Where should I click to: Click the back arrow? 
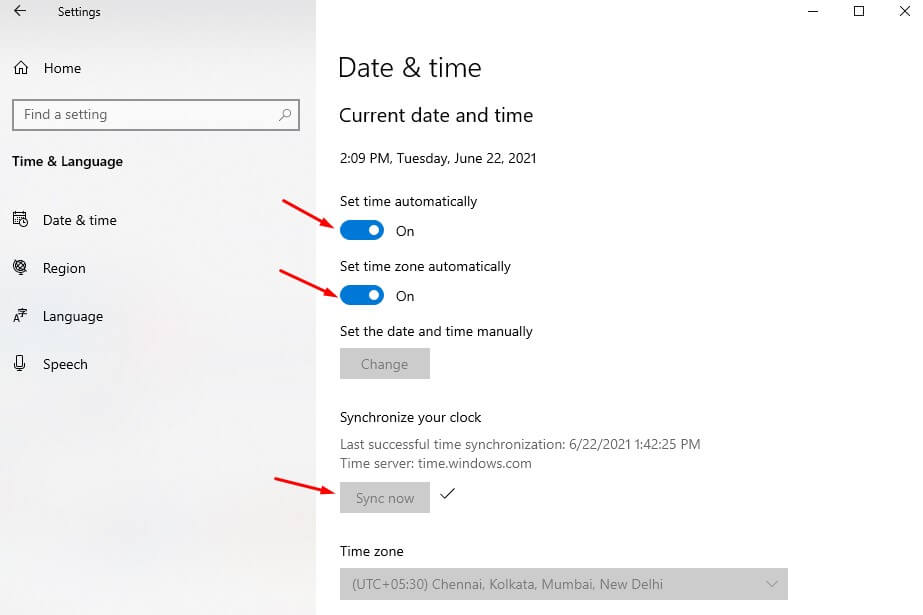[19, 11]
